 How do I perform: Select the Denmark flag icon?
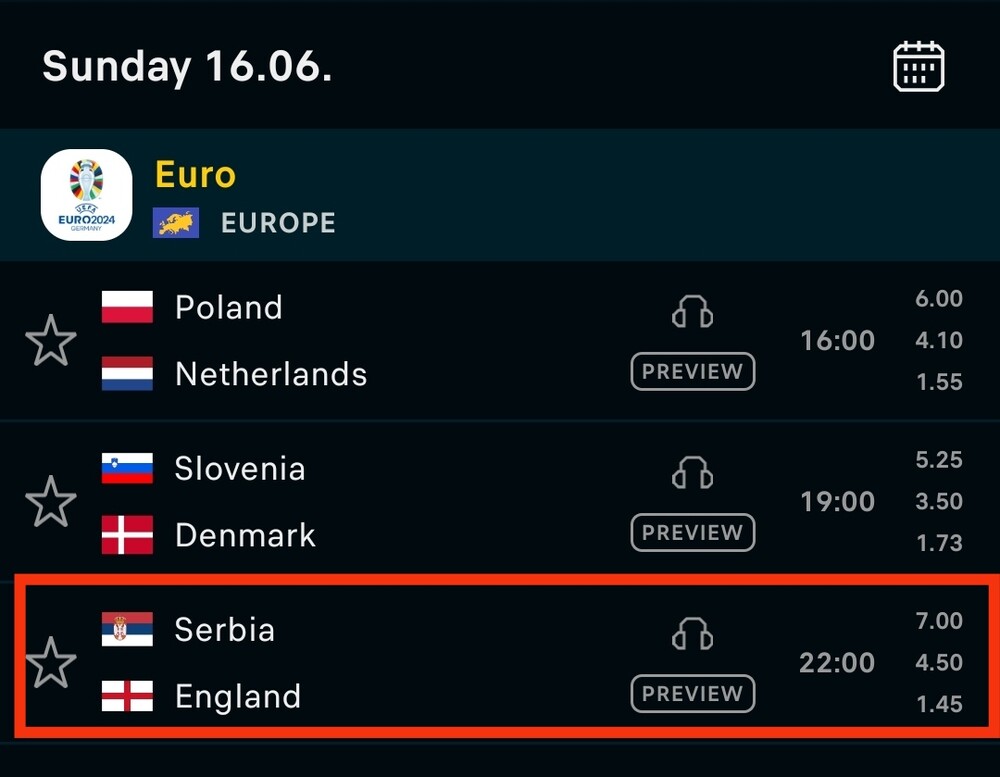click(x=128, y=535)
